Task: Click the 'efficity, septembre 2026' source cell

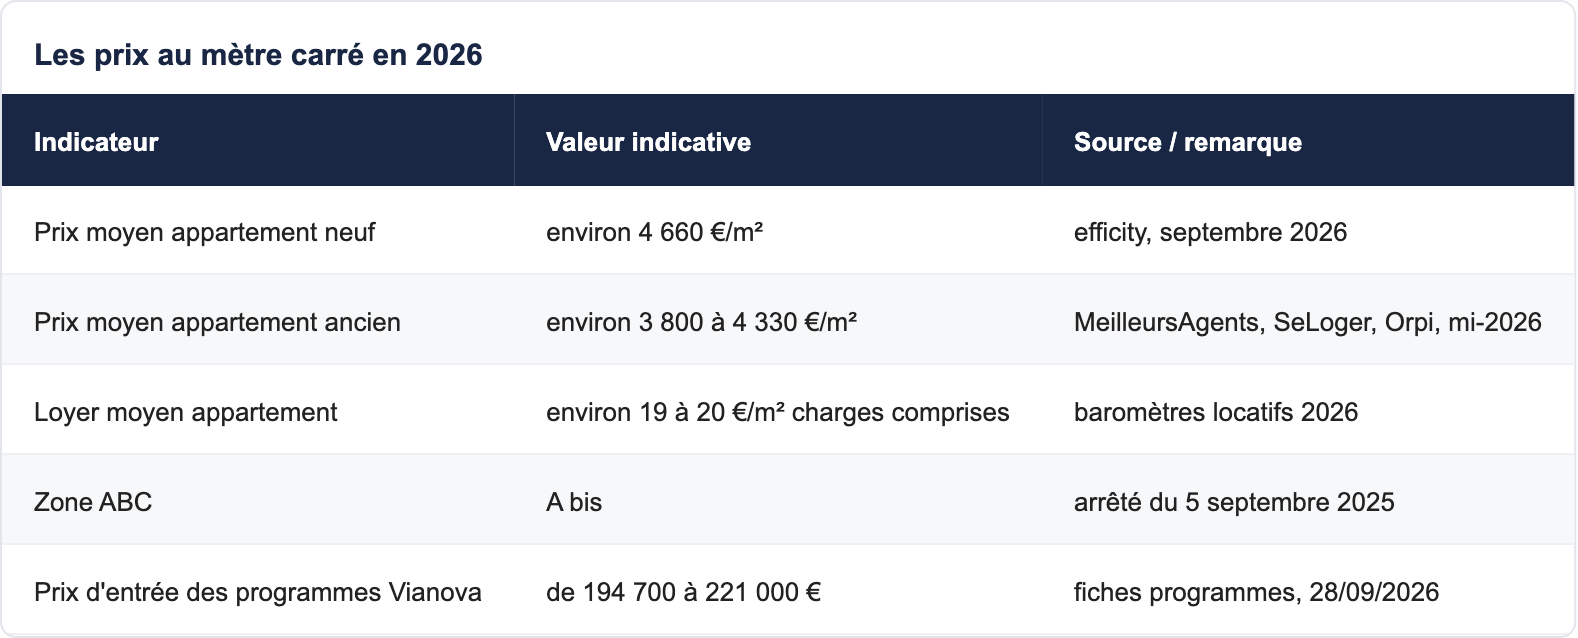Action: [1308, 231]
